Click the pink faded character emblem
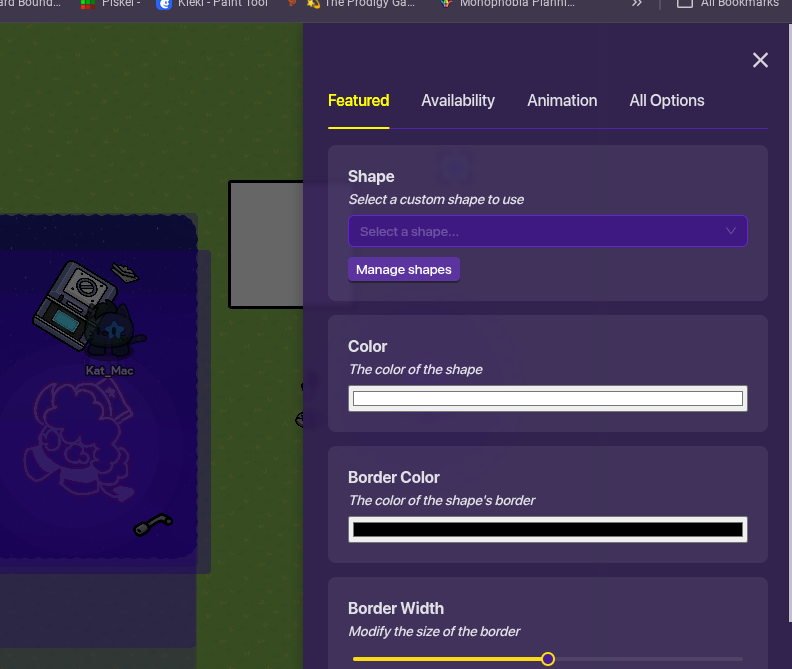 75,435
